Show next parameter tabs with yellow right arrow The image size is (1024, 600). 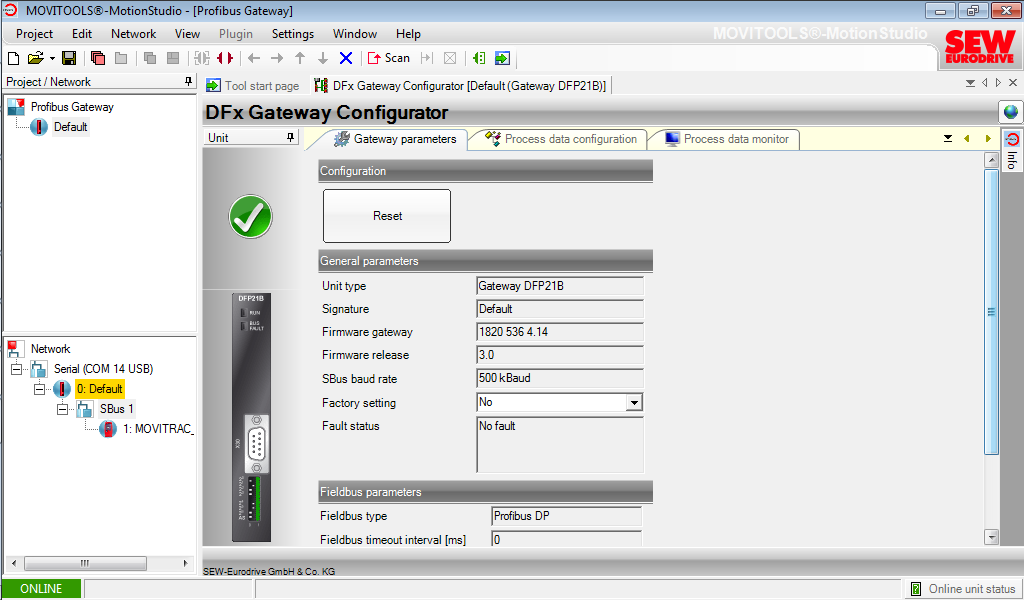point(988,138)
